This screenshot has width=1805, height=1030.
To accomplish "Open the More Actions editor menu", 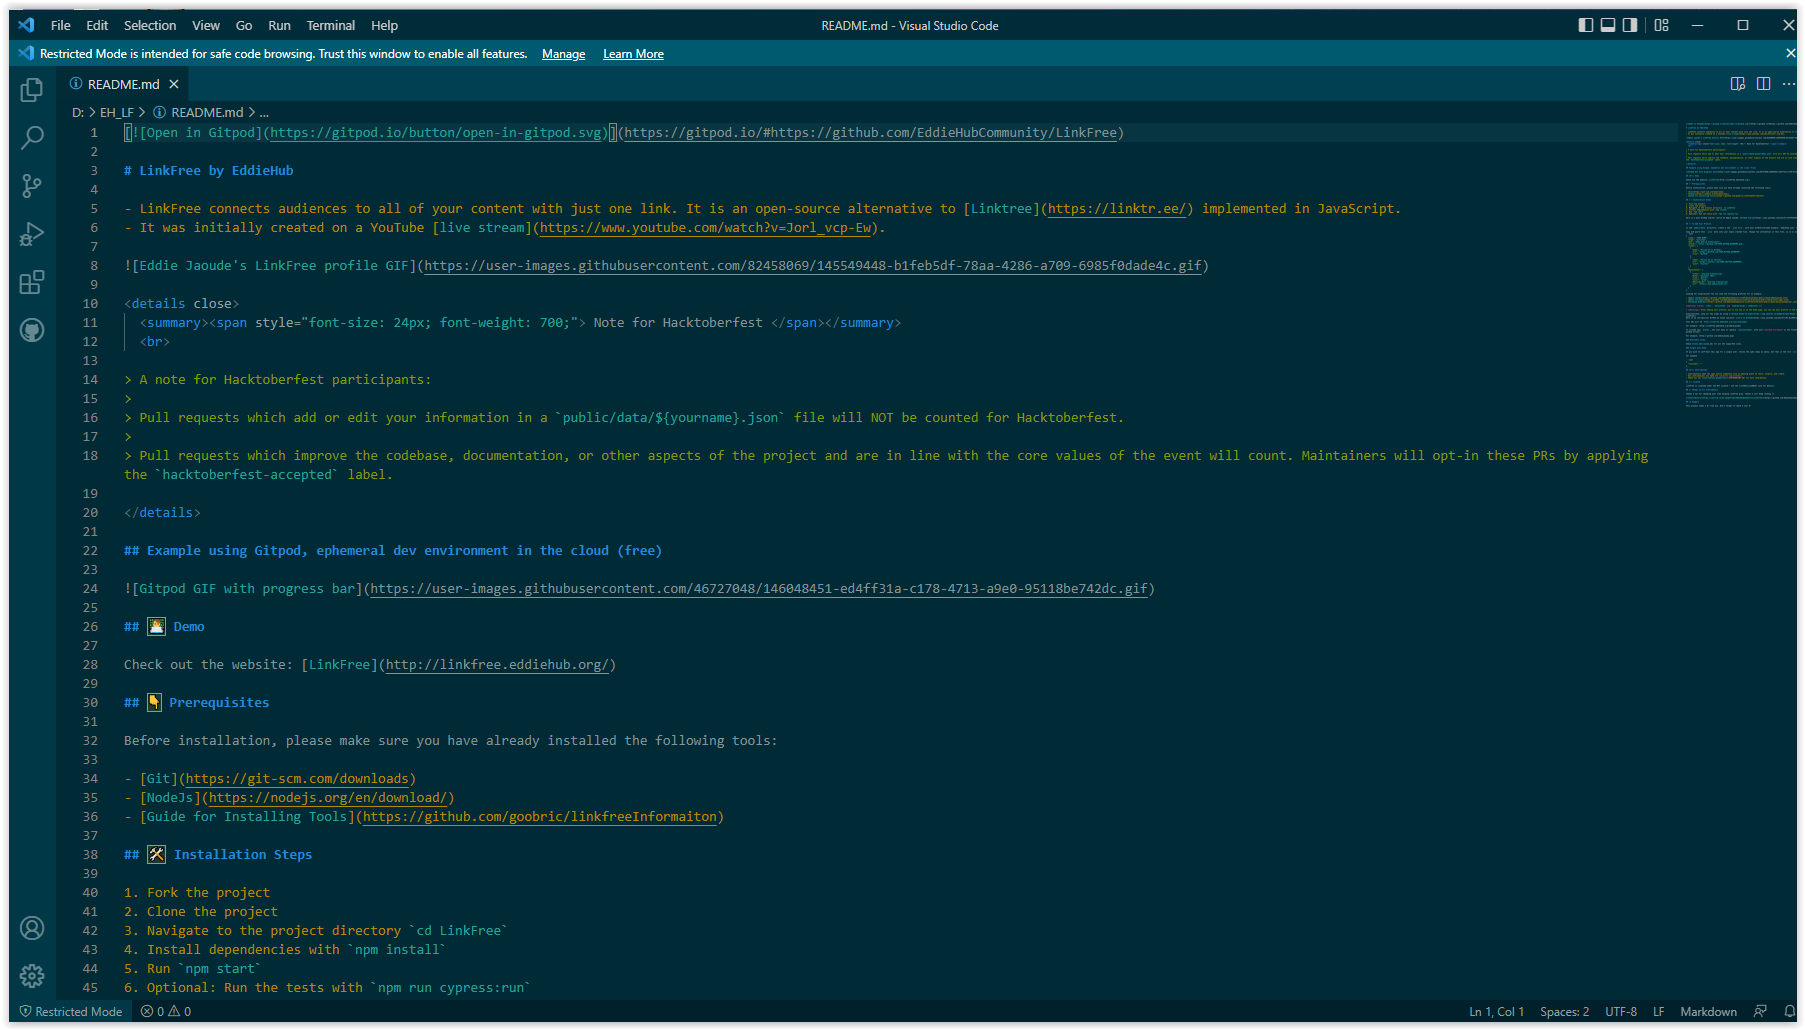I will click(x=1789, y=84).
